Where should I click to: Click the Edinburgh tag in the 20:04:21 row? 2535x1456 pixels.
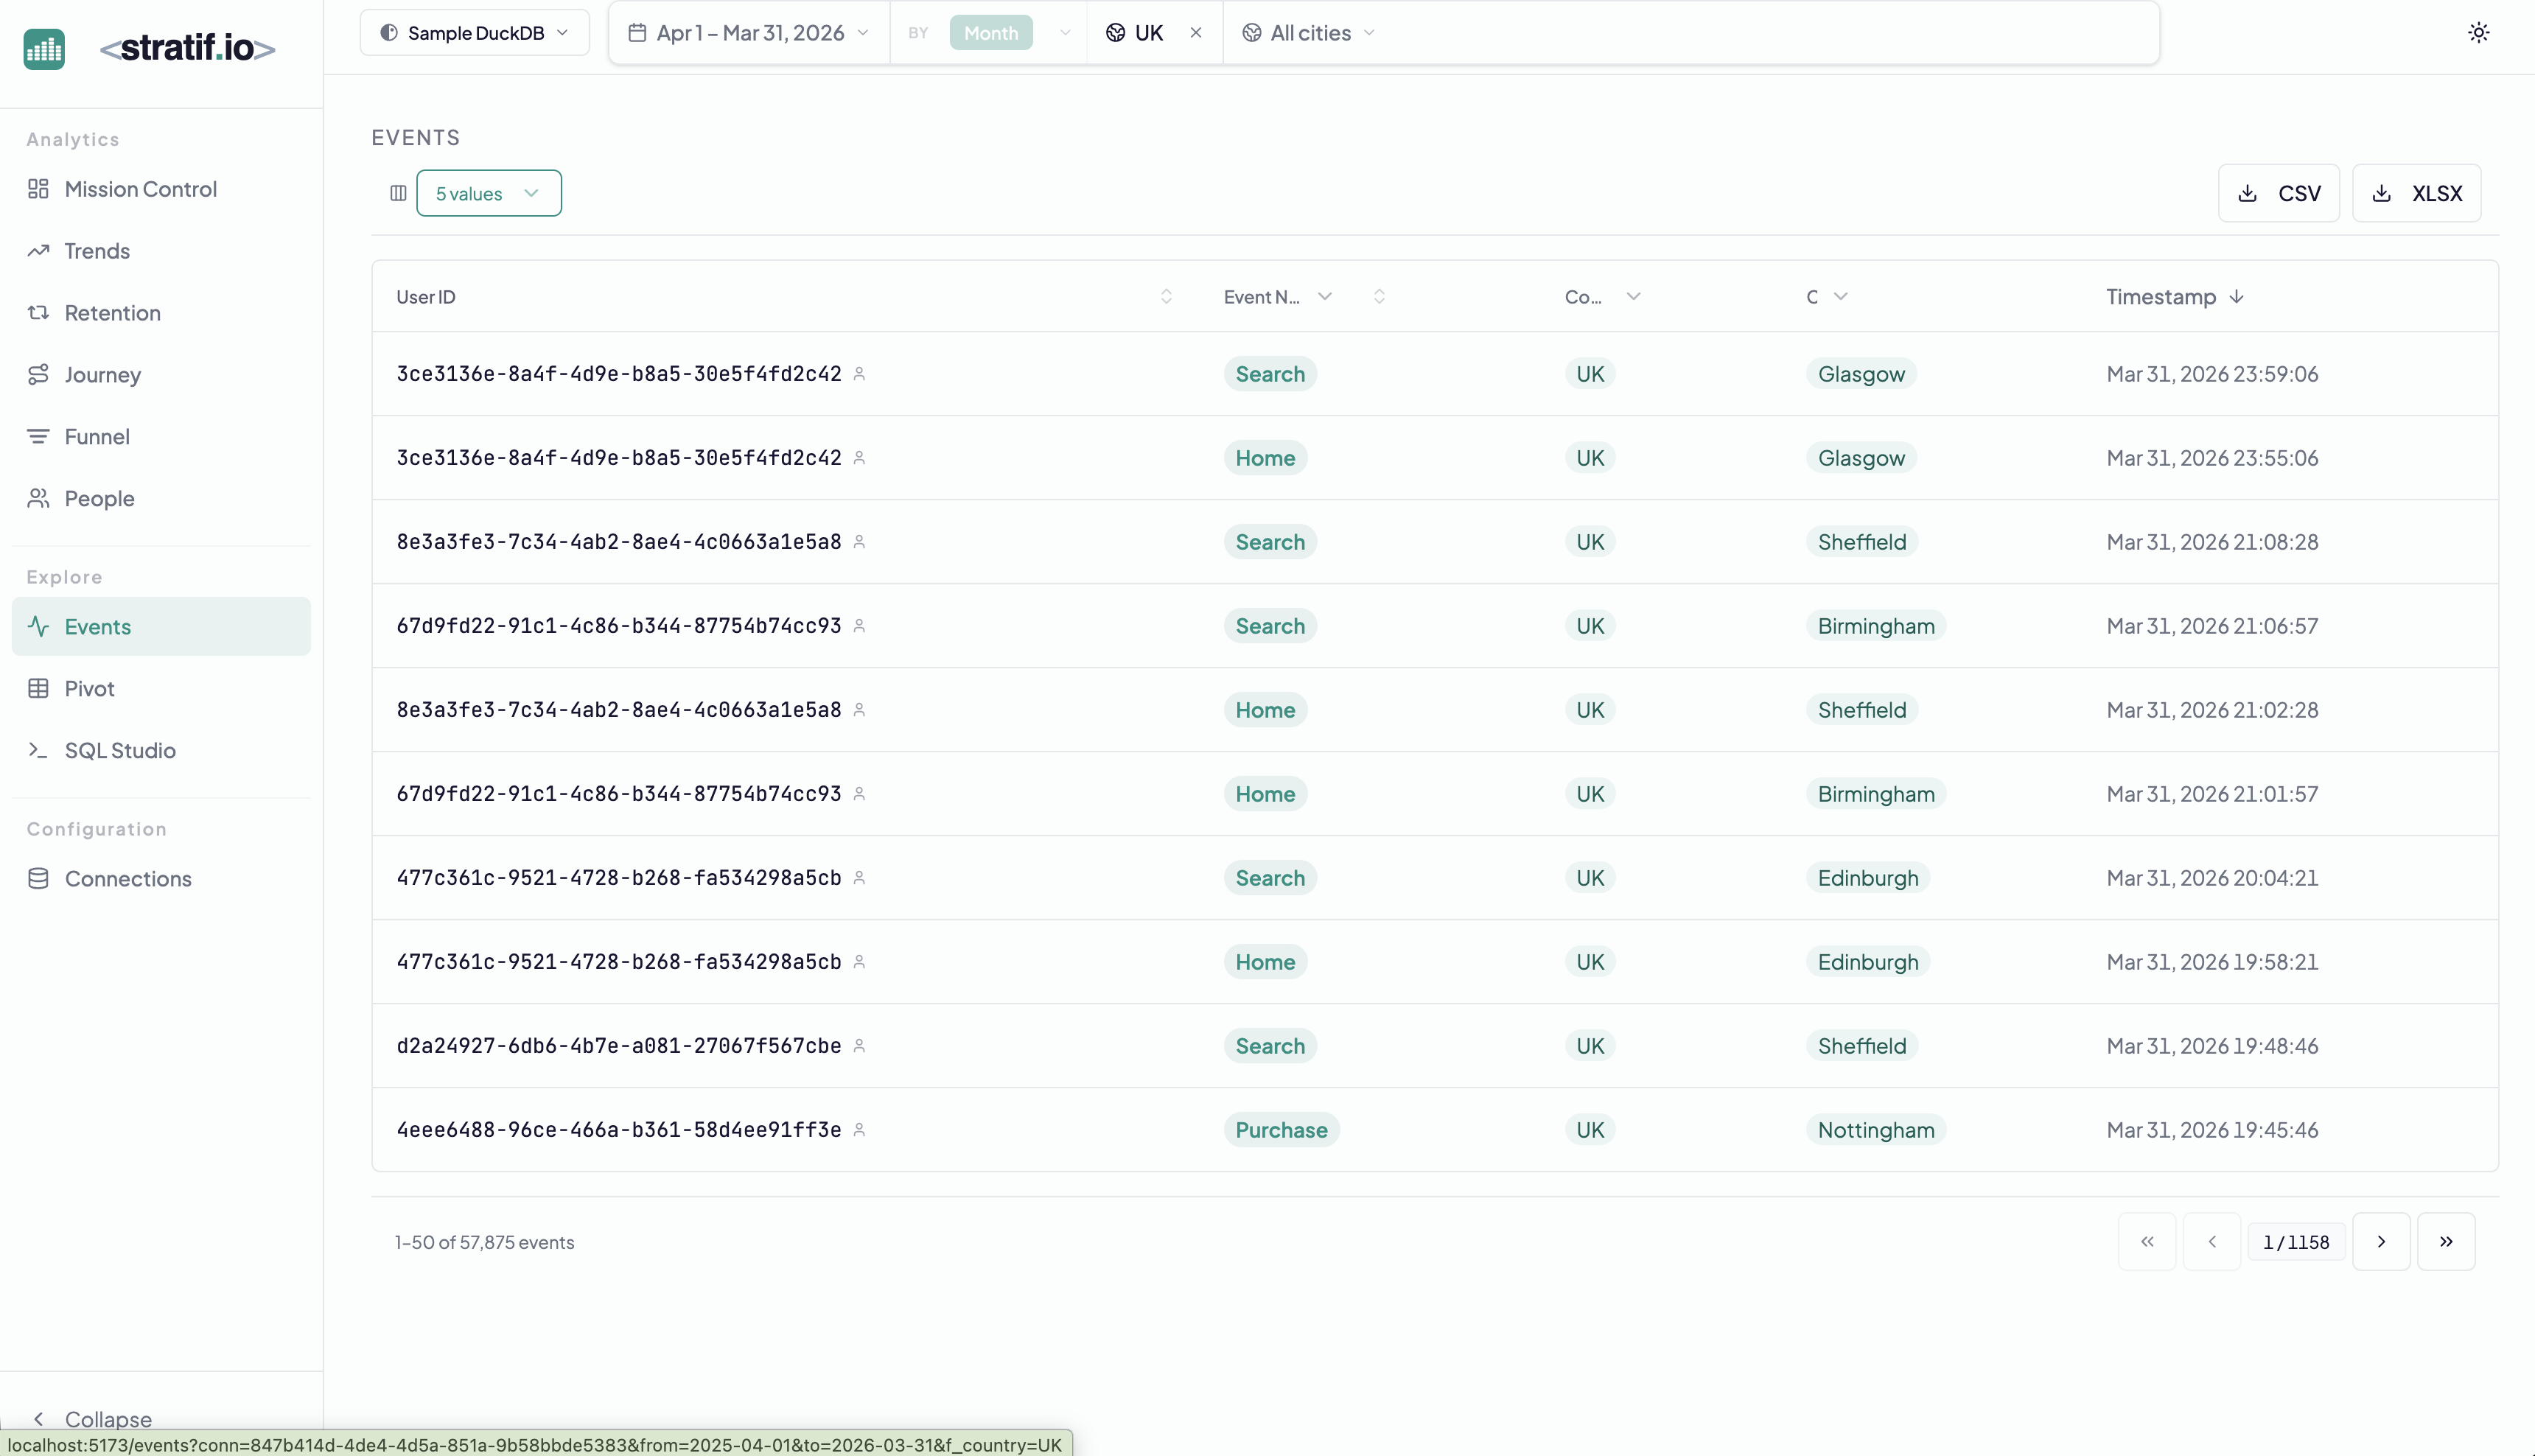1868,878
